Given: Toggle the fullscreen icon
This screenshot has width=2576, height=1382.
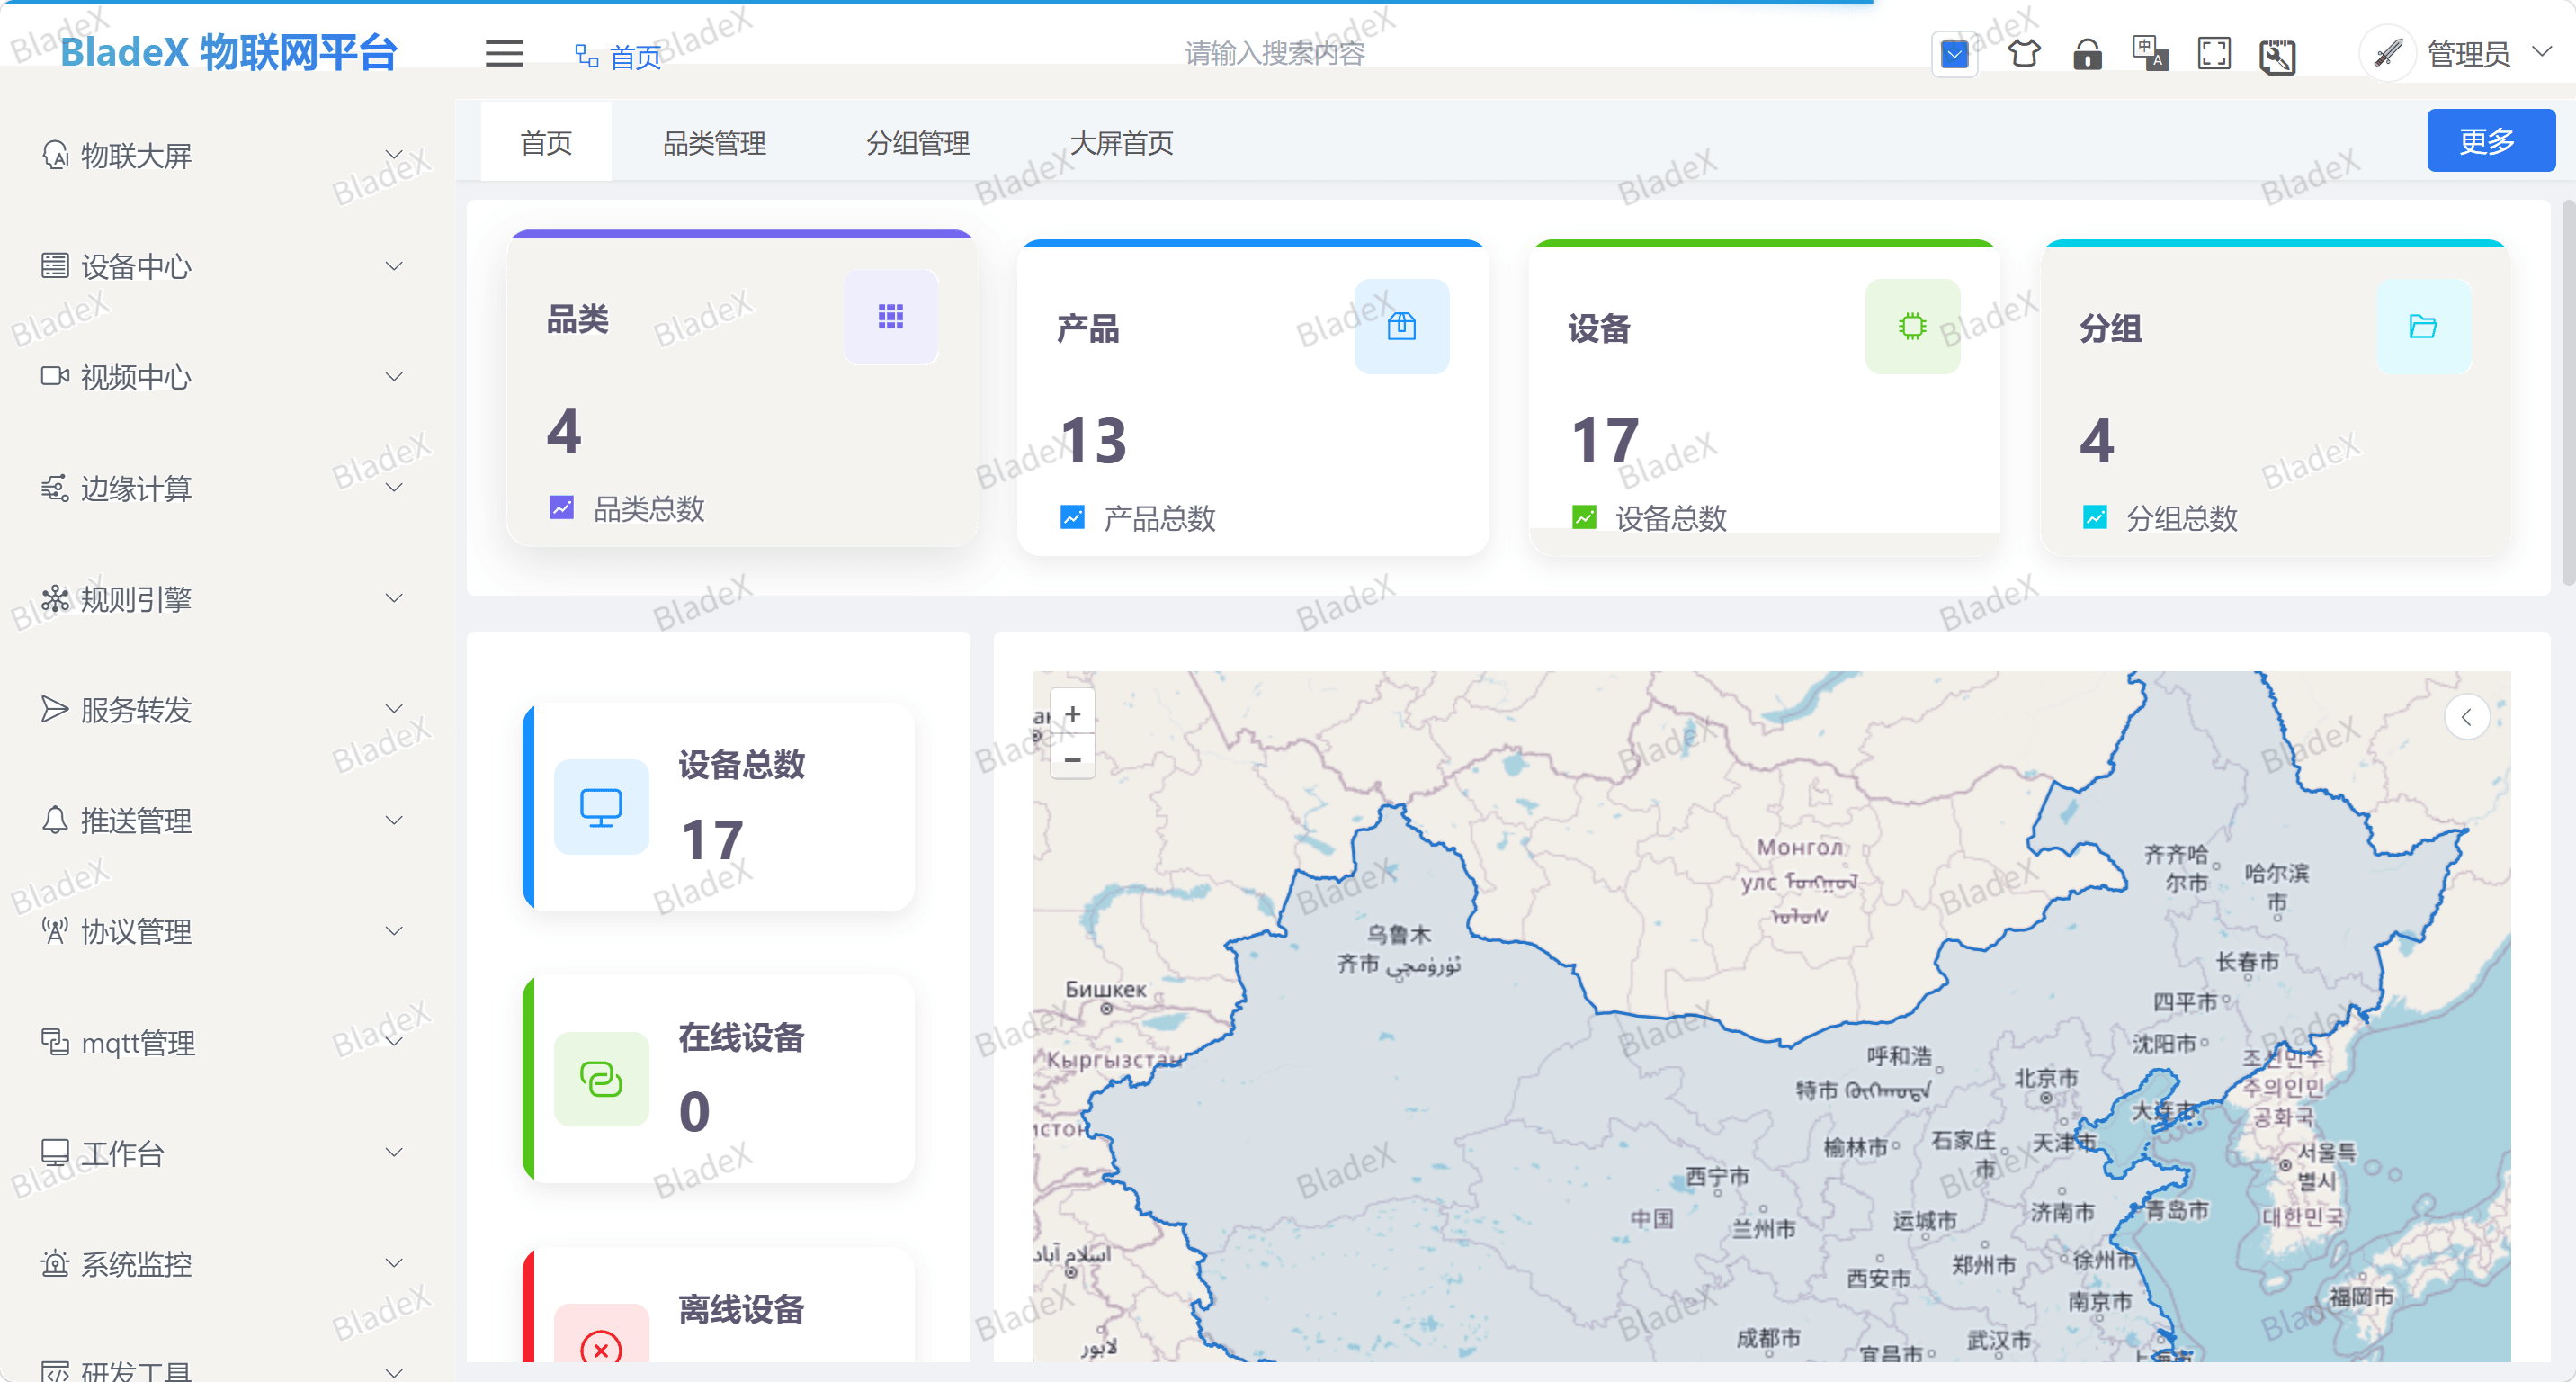Looking at the screenshot, I should click(2214, 53).
